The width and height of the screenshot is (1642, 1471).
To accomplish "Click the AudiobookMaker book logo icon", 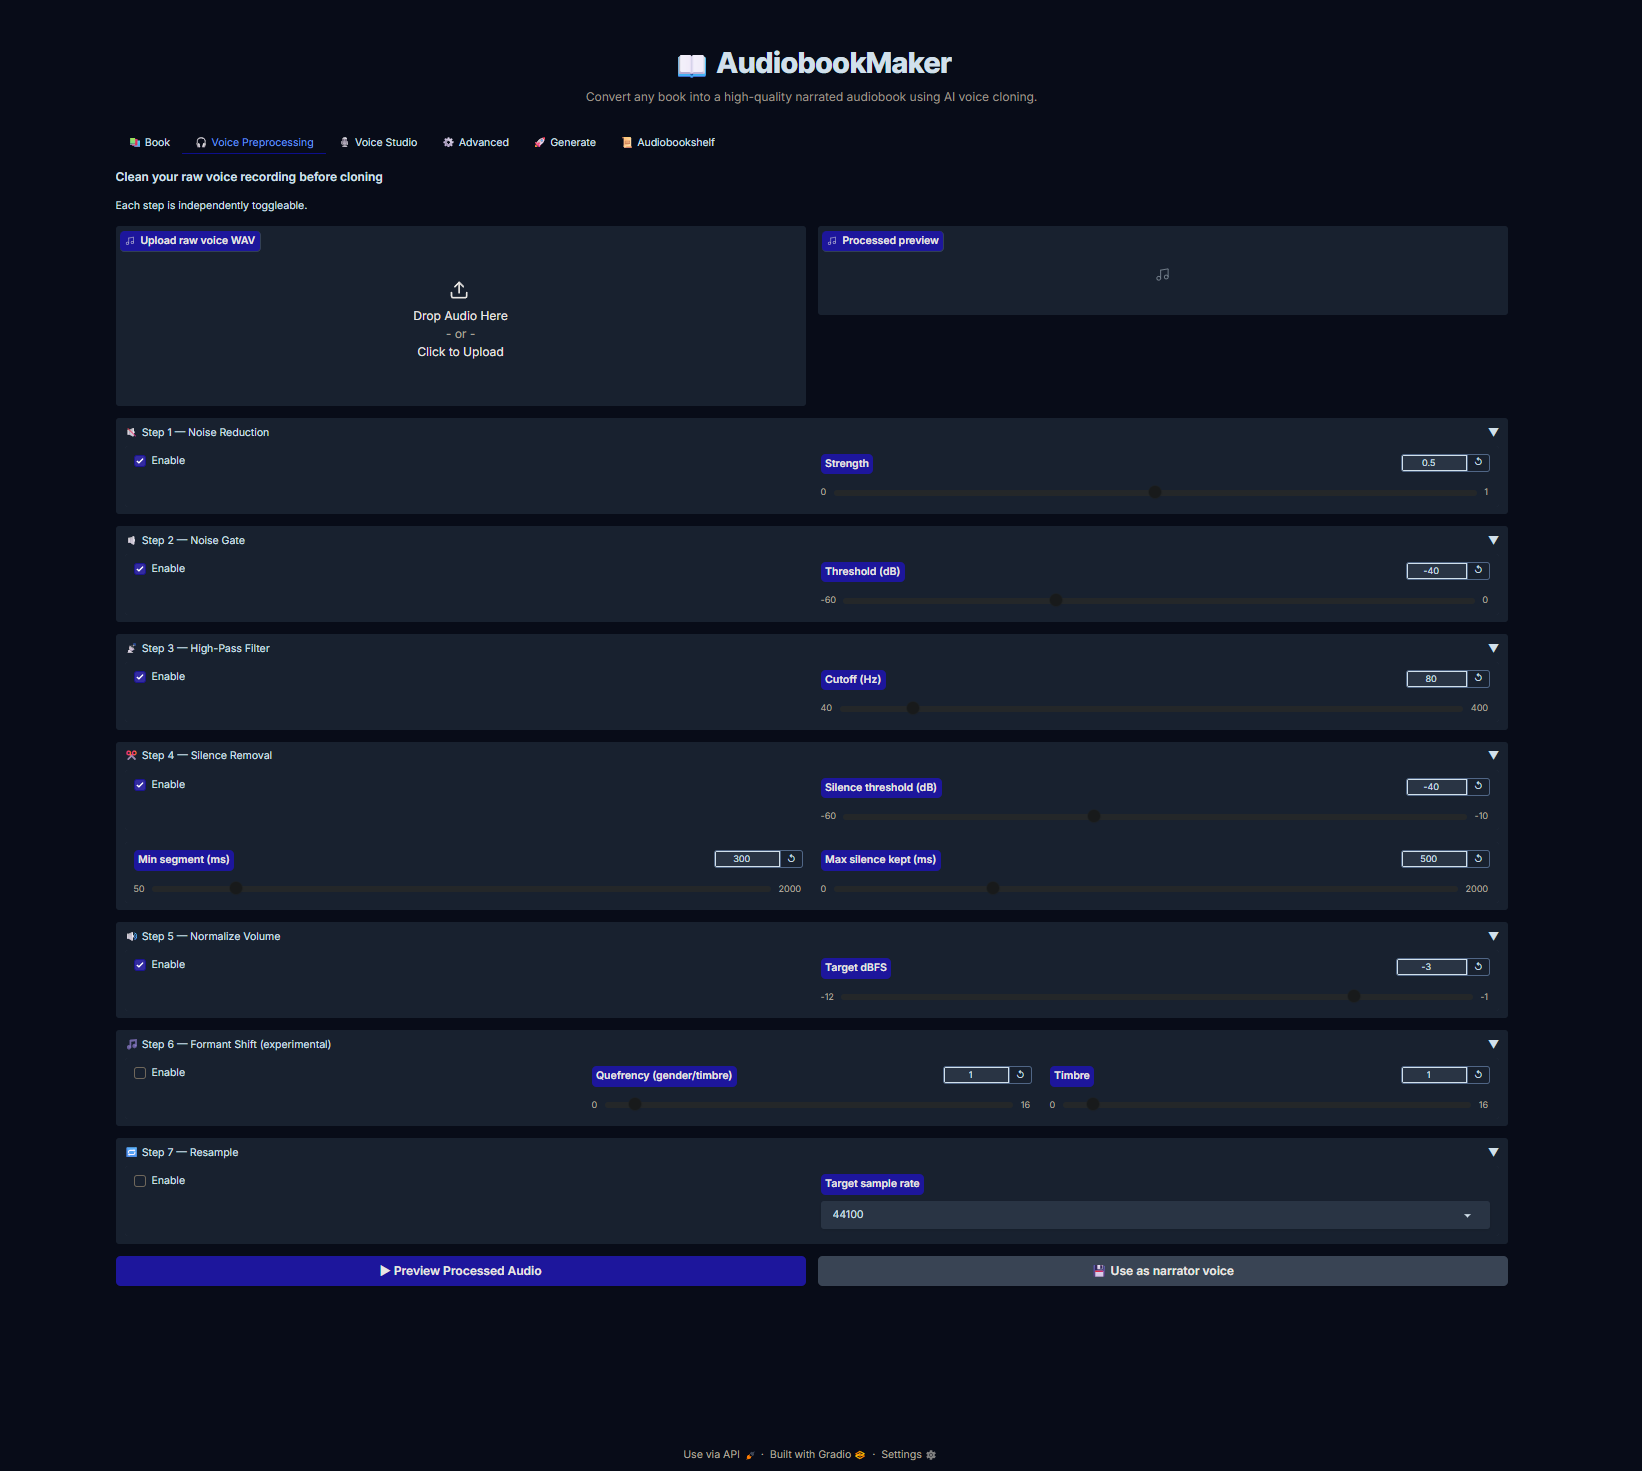I will click(x=692, y=65).
